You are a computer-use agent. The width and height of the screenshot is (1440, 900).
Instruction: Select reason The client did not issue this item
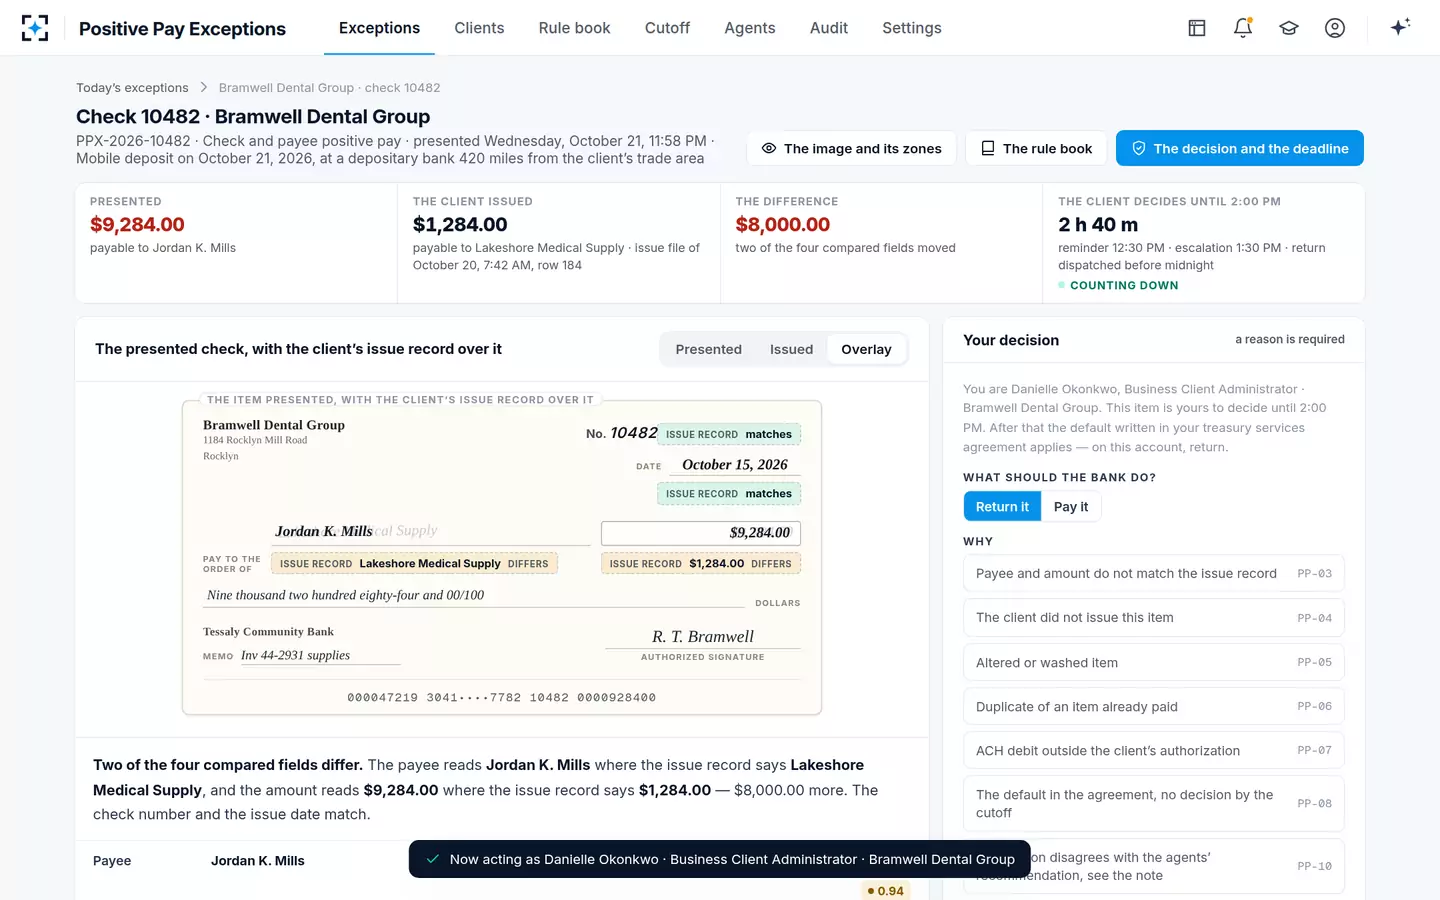point(1154,618)
